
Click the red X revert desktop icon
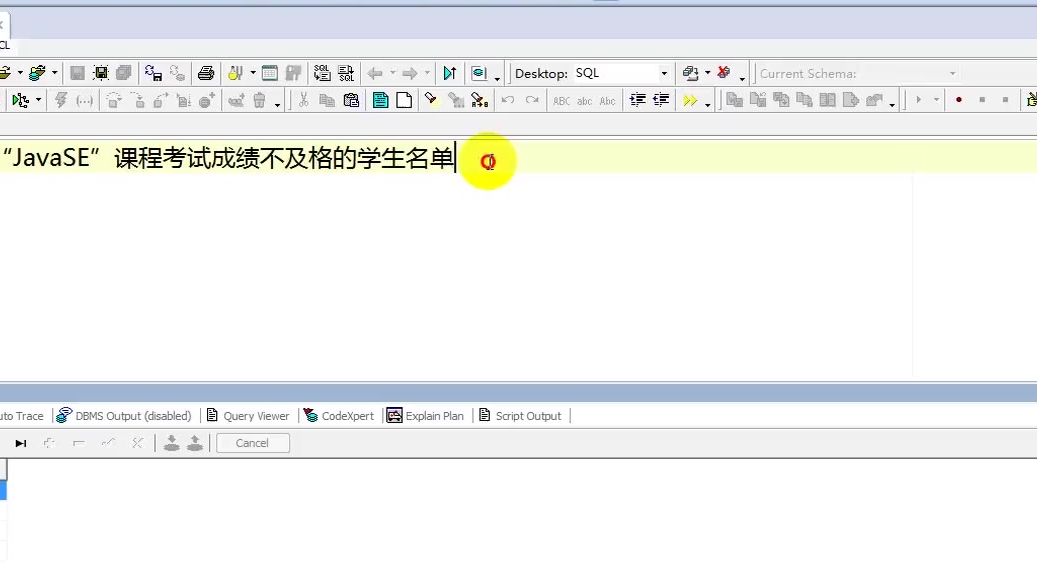point(724,73)
